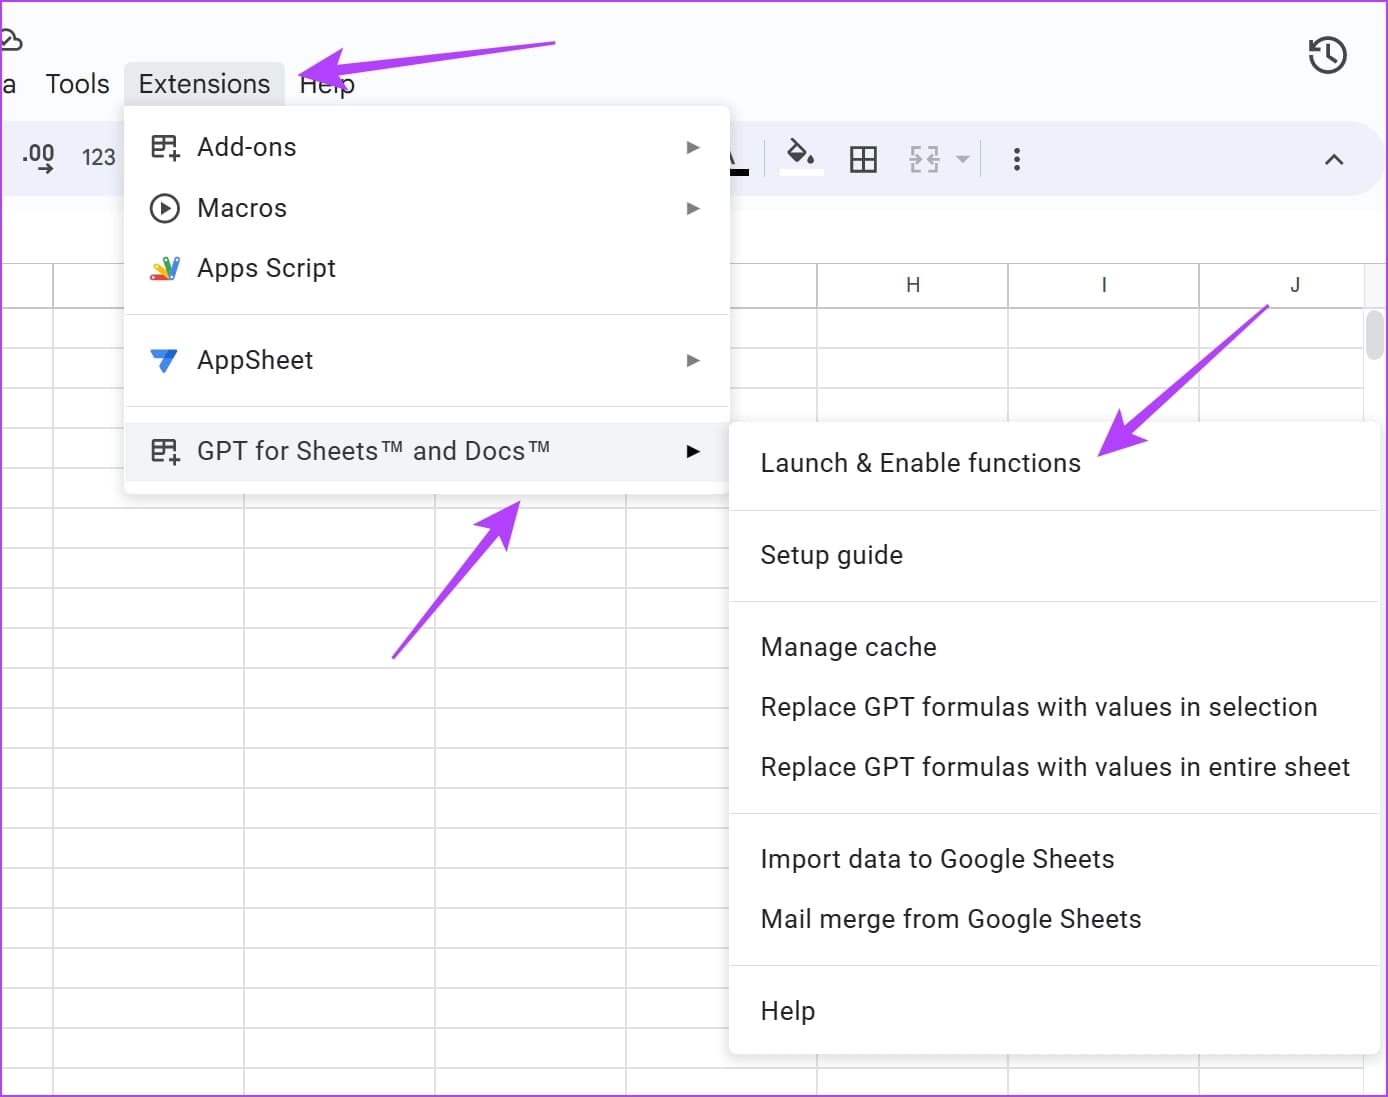Open the 123 number format option
The image size is (1388, 1097).
point(98,157)
